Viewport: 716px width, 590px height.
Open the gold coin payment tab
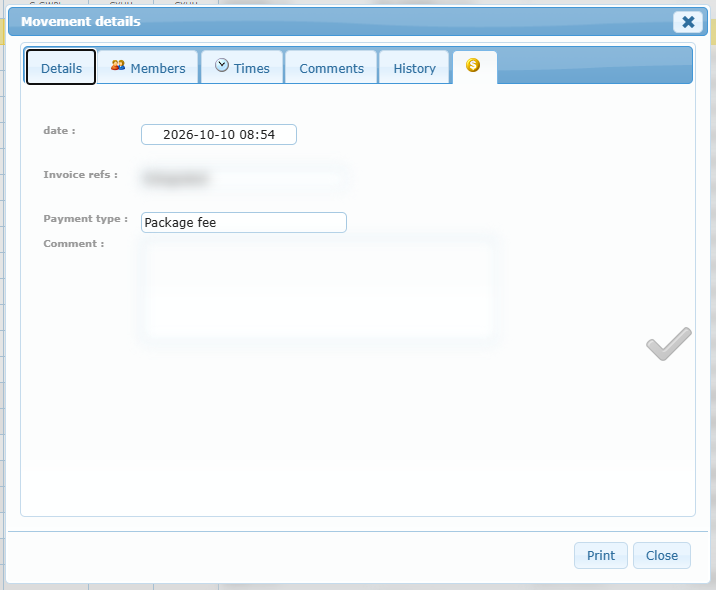coord(474,67)
